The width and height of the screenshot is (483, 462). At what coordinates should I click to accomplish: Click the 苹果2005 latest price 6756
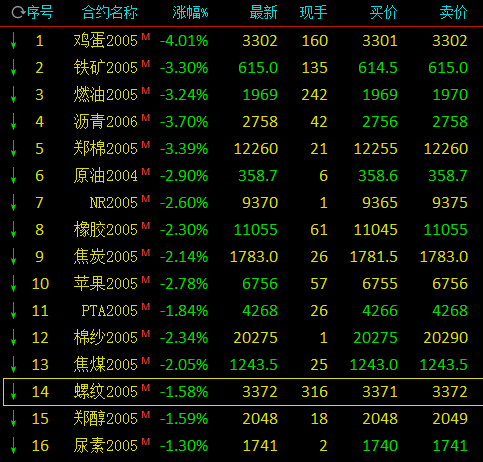(260, 284)
